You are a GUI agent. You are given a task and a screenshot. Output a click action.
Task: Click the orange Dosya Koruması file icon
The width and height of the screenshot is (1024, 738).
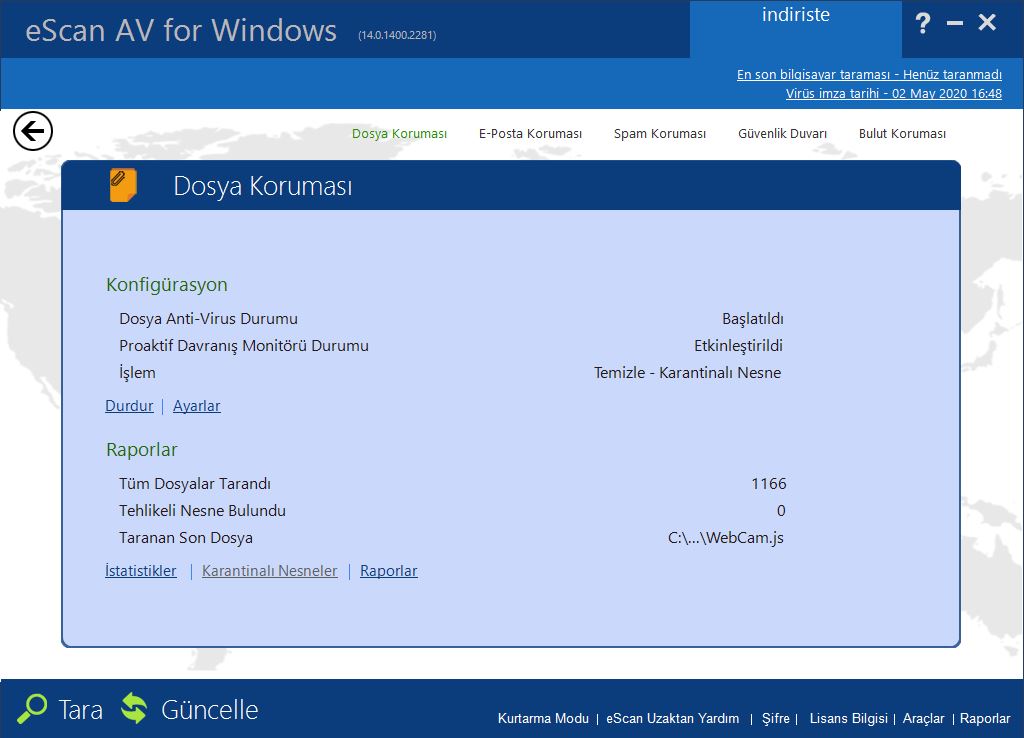tap(123, 185)
